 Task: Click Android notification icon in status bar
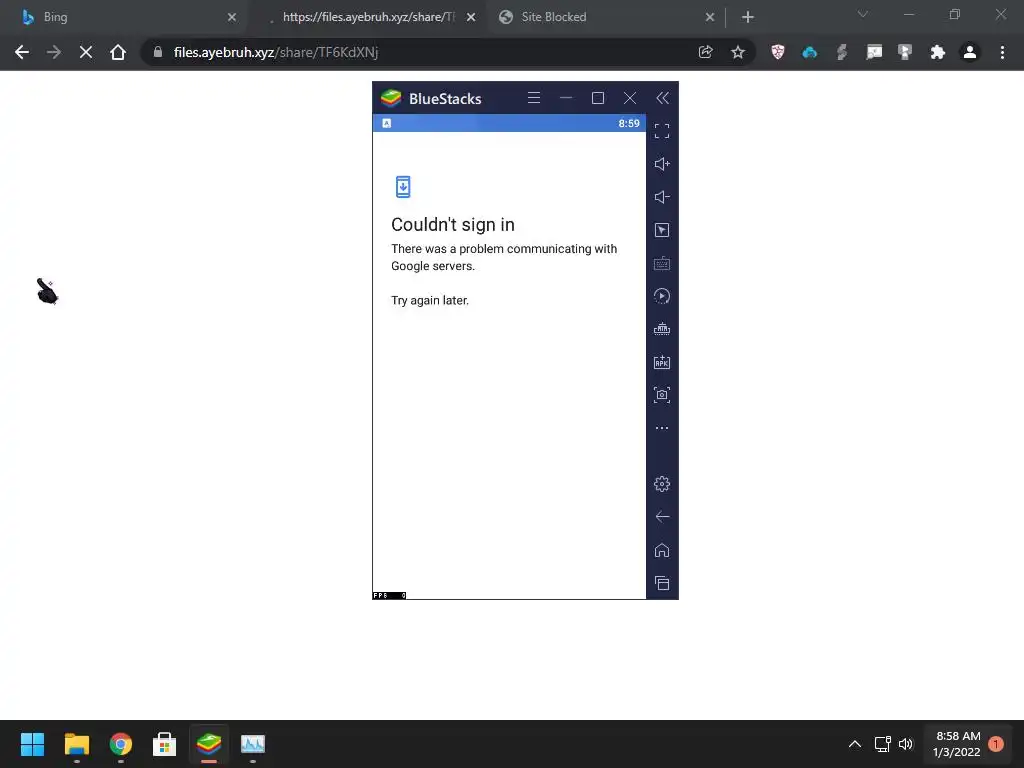pyautogui.click(x=387, y=123)
